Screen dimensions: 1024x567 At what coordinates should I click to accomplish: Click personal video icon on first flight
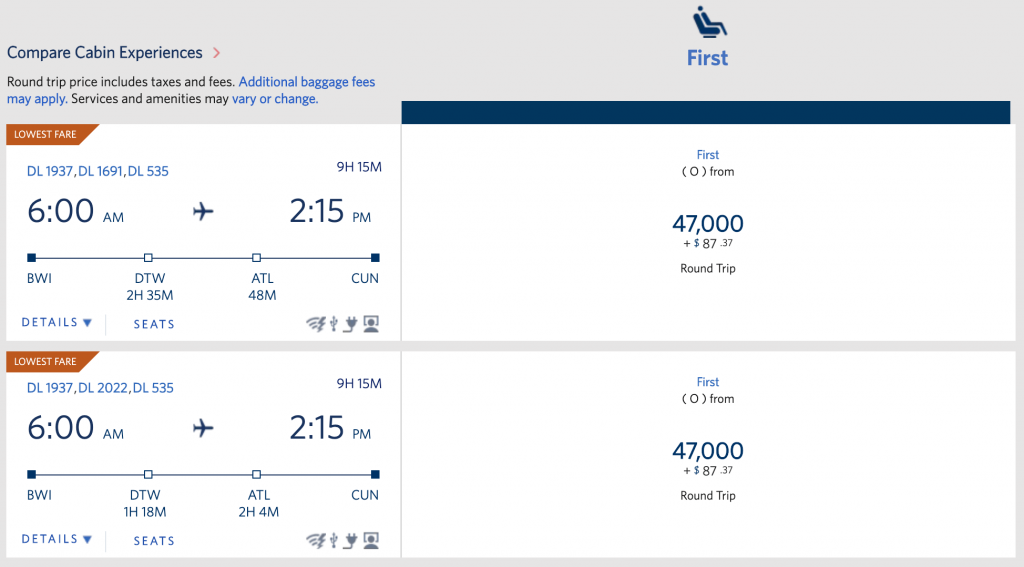coord(371,324)
